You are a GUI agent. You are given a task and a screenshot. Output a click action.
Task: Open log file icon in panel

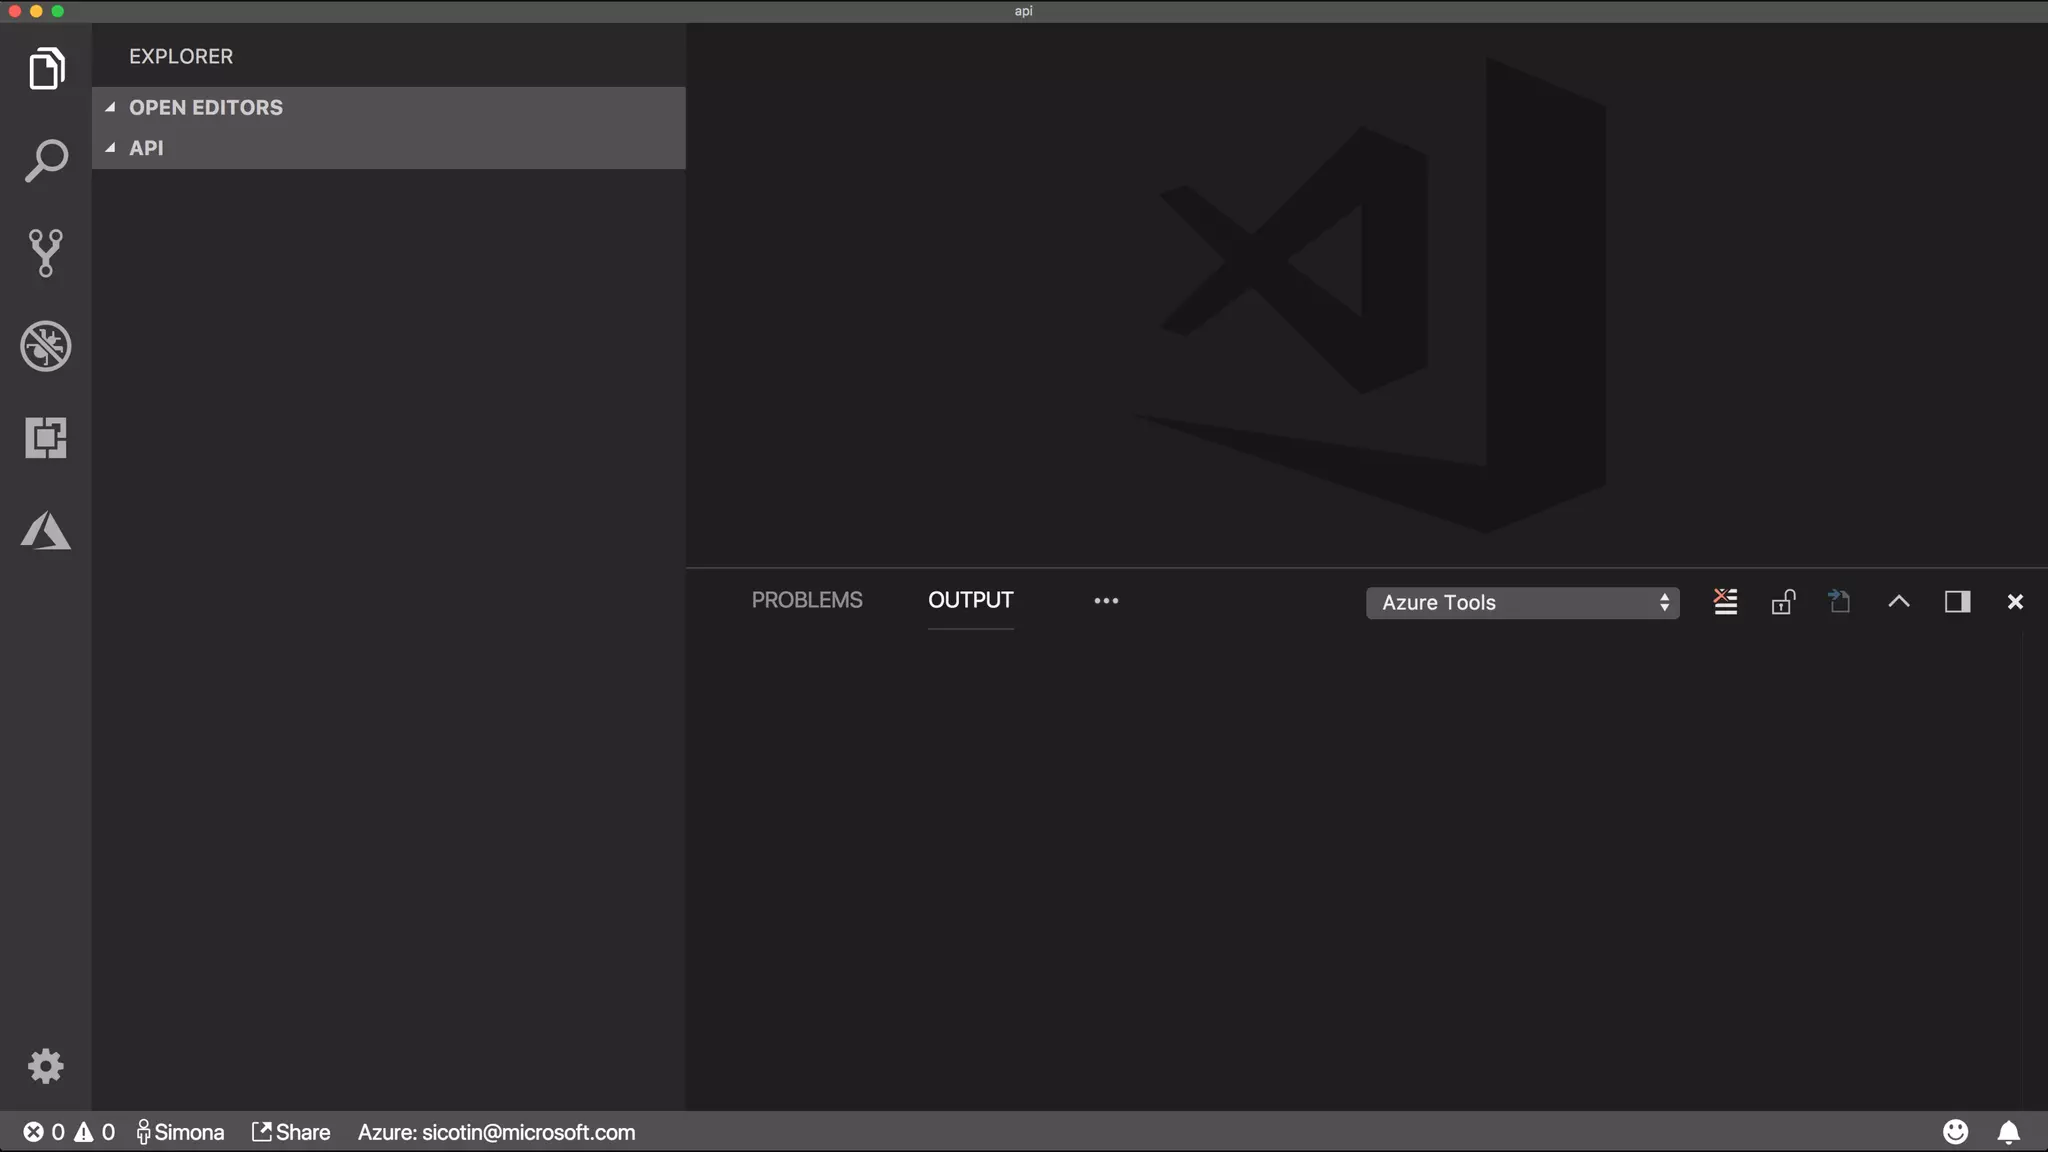(1840, 601)
